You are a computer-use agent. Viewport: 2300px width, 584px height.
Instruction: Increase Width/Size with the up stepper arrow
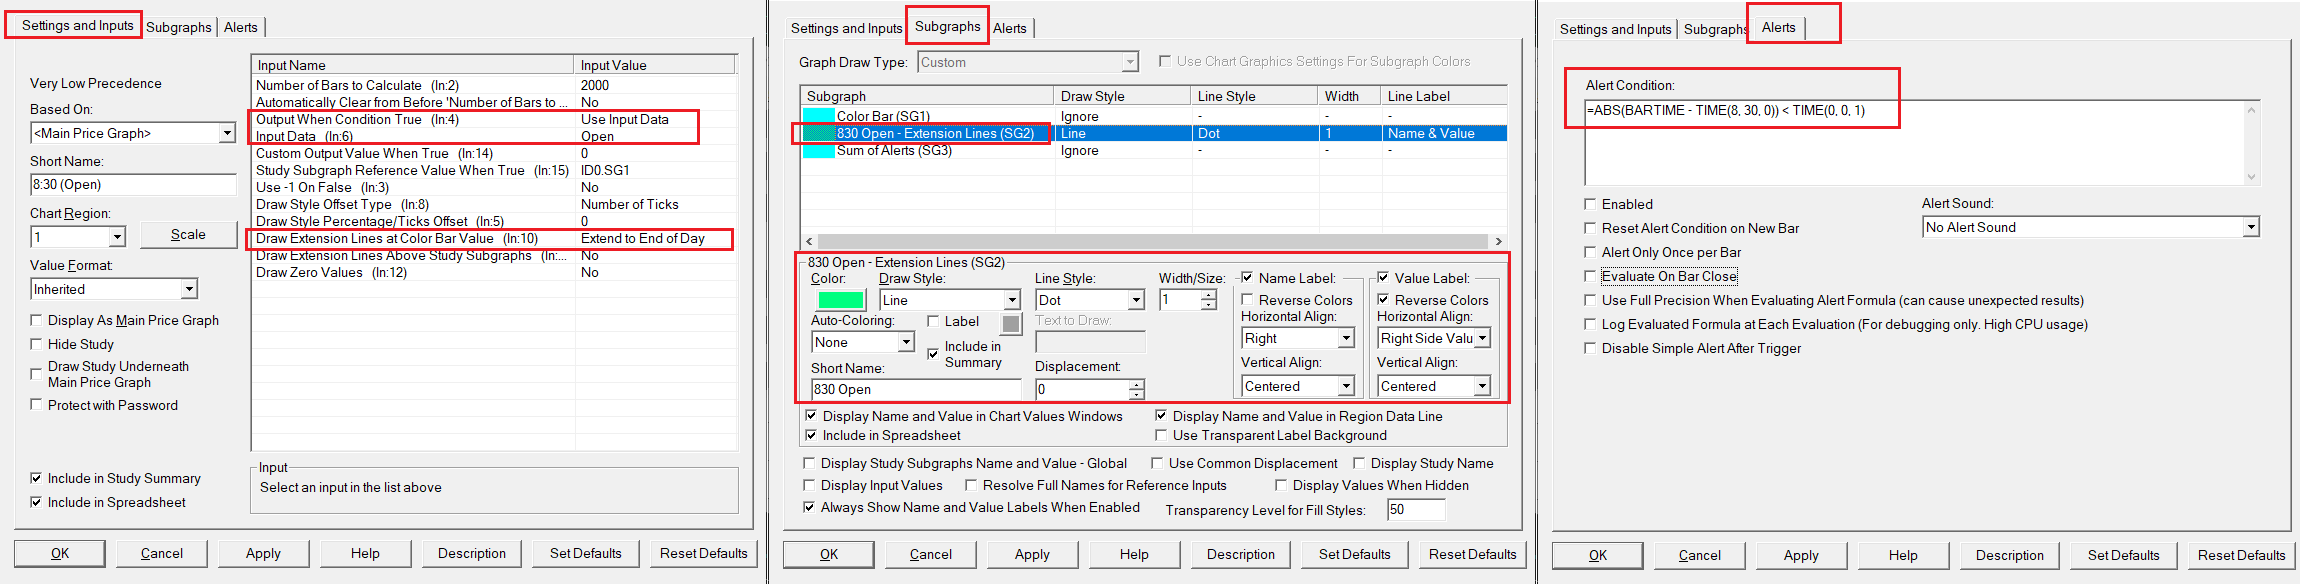1209,295
